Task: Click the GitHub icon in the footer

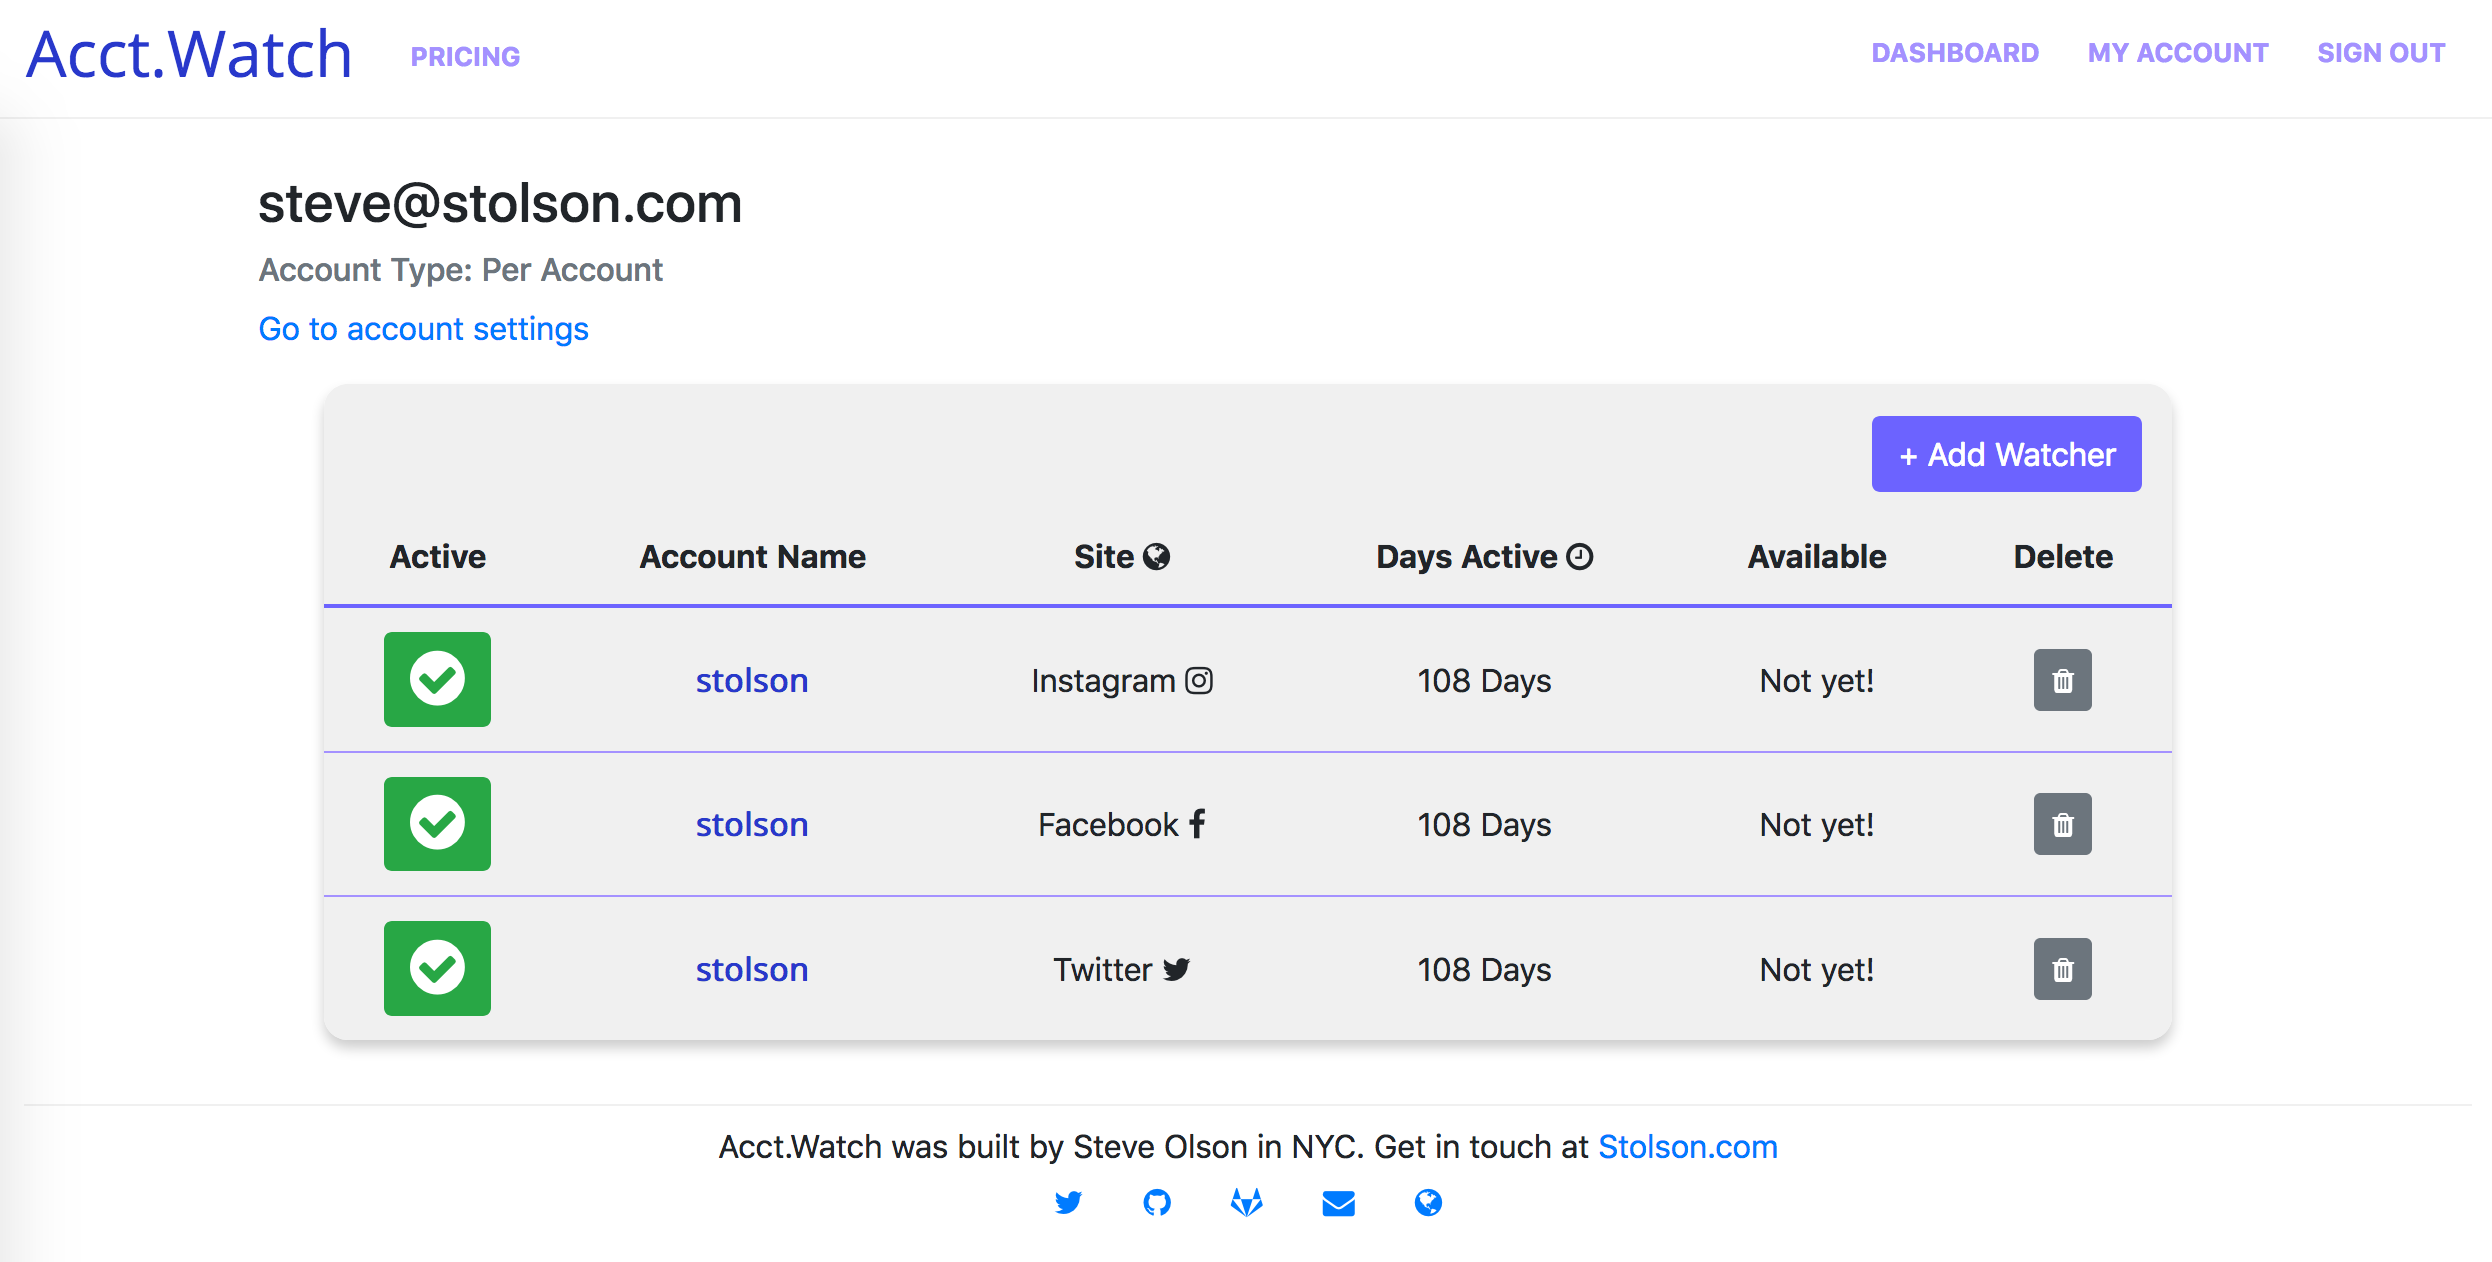Action: coord(1157,1203)
